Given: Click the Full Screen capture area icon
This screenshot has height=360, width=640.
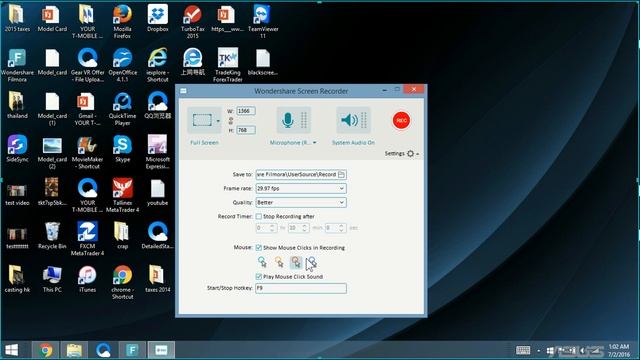Looking at the screenshot, I should [x=202, y=120].
